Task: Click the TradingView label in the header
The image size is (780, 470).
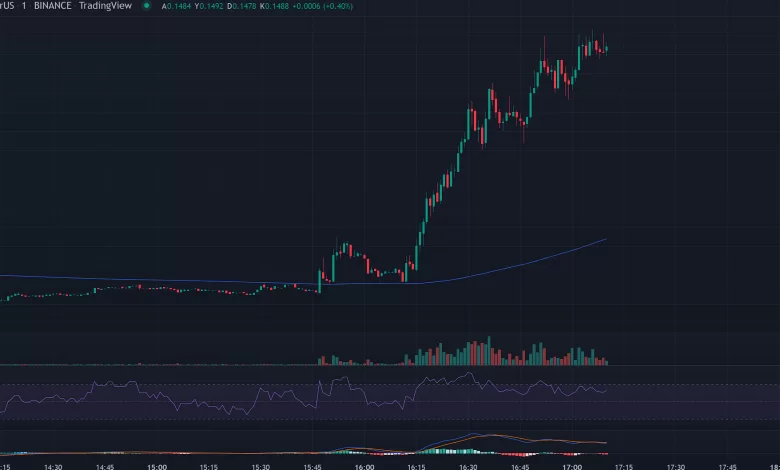Action: pos(107,6)
